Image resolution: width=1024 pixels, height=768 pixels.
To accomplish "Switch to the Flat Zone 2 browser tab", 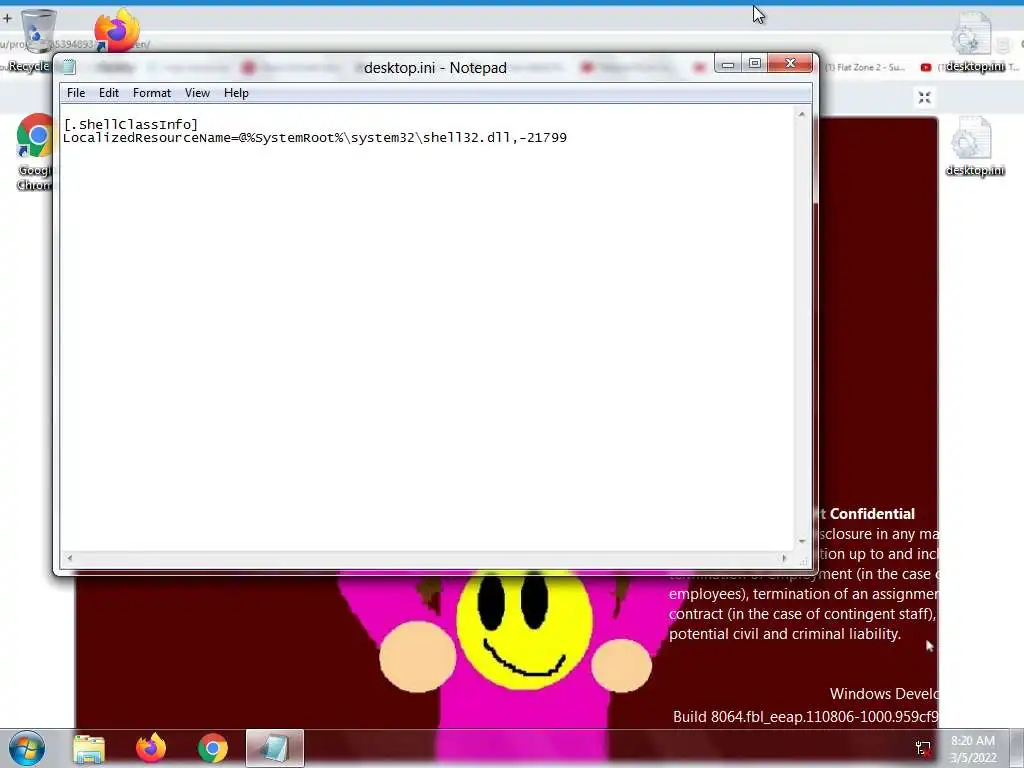I will pyautogui.click(x=864, y=67).
